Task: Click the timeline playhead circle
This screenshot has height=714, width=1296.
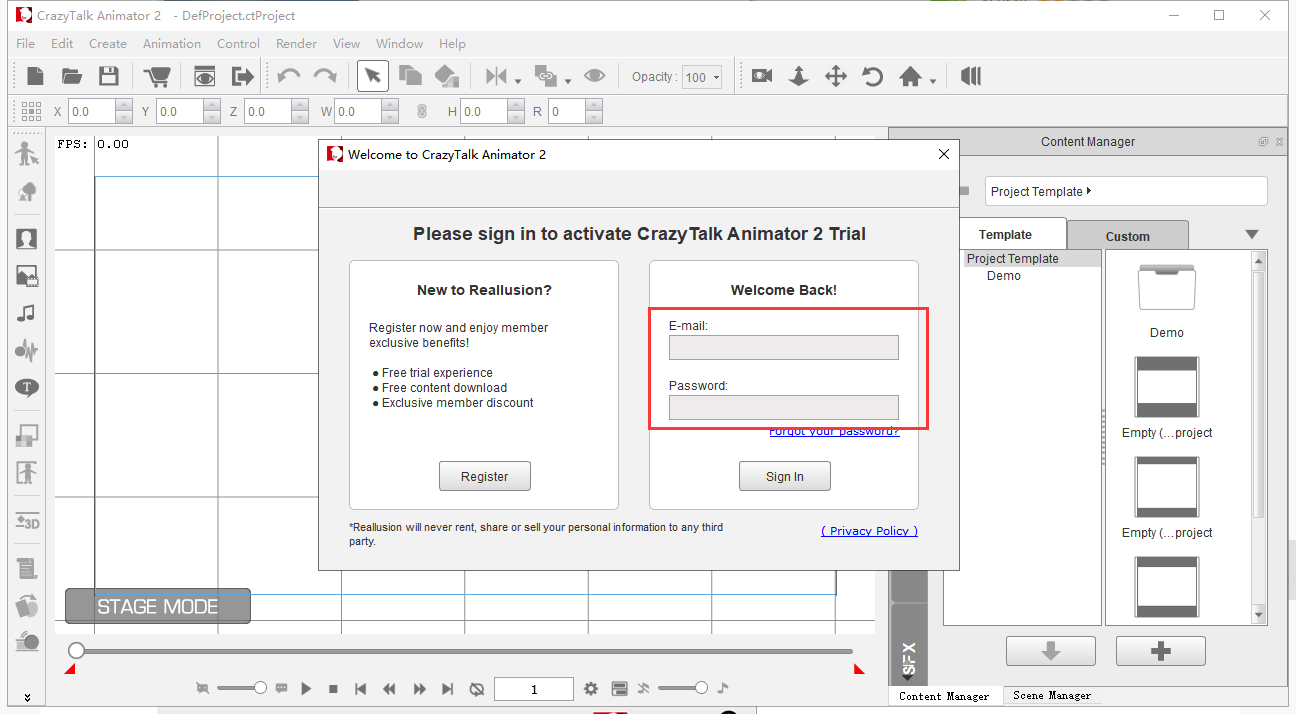Action: pos(76,651)
